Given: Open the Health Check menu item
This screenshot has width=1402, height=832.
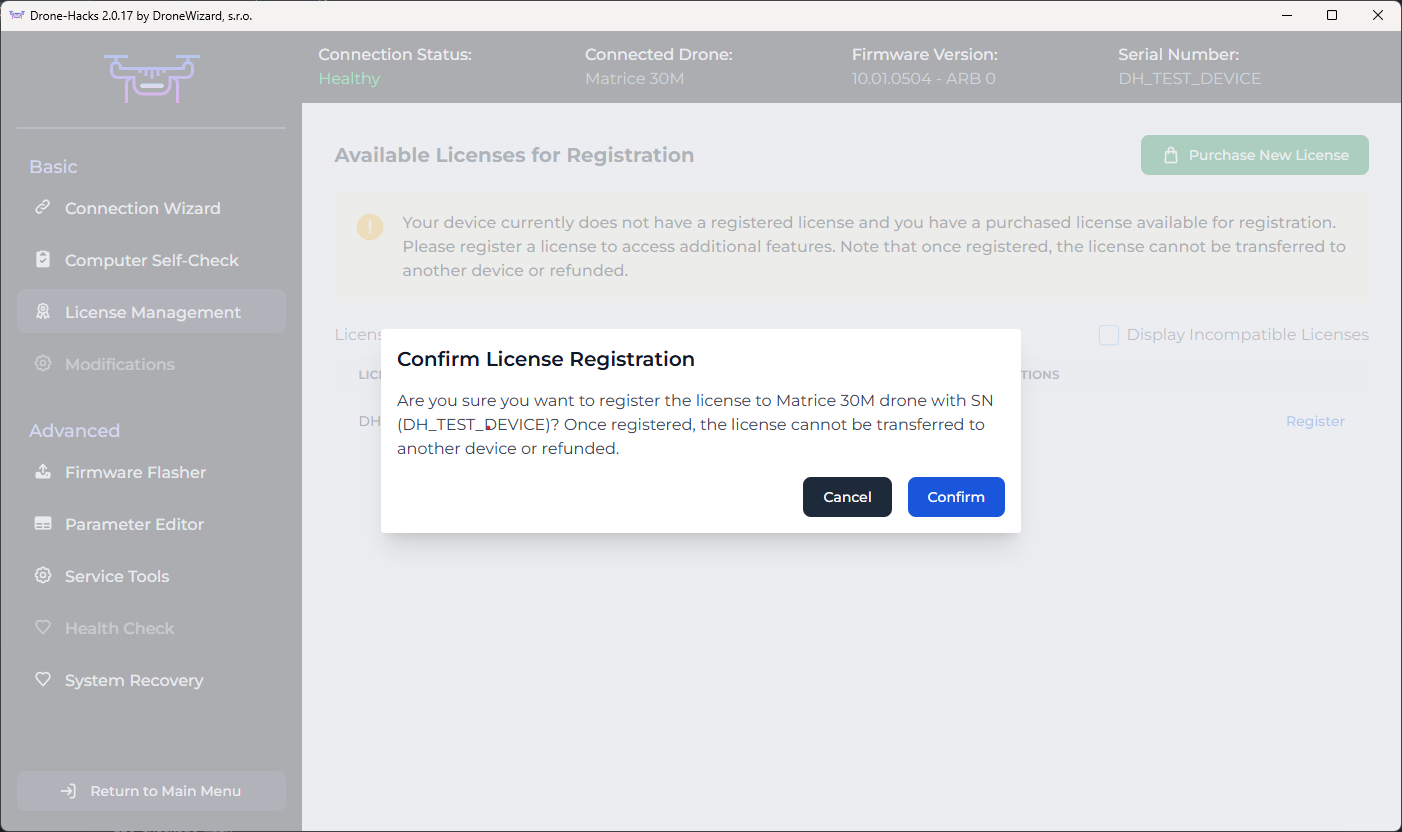Looking at the screenshot, I should (x=119, y=628).
